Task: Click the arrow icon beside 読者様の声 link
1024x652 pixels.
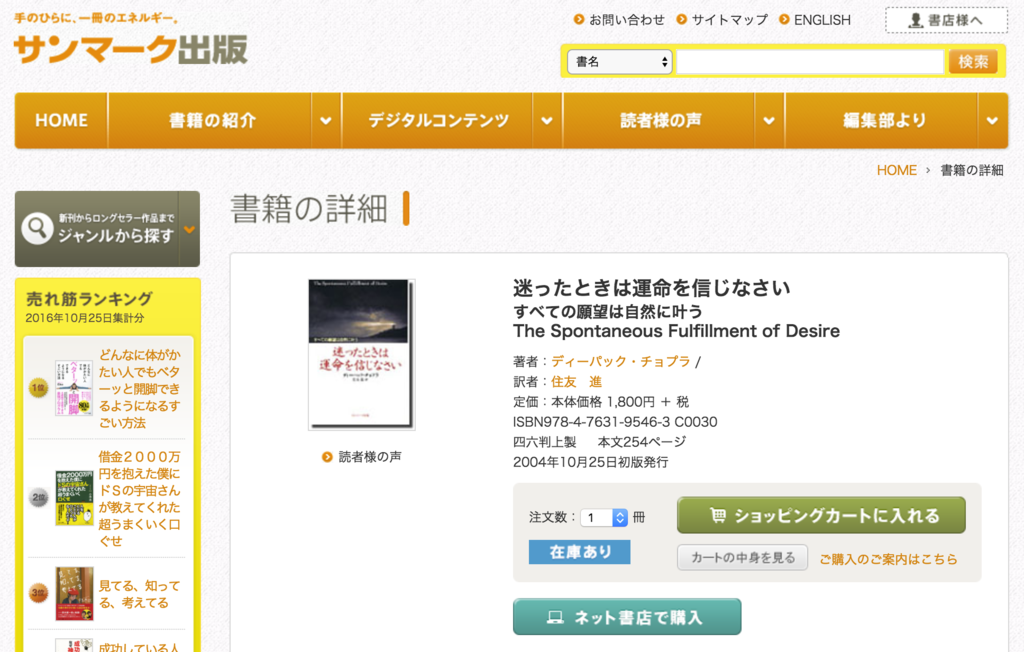Action: [x=327, y=457]
